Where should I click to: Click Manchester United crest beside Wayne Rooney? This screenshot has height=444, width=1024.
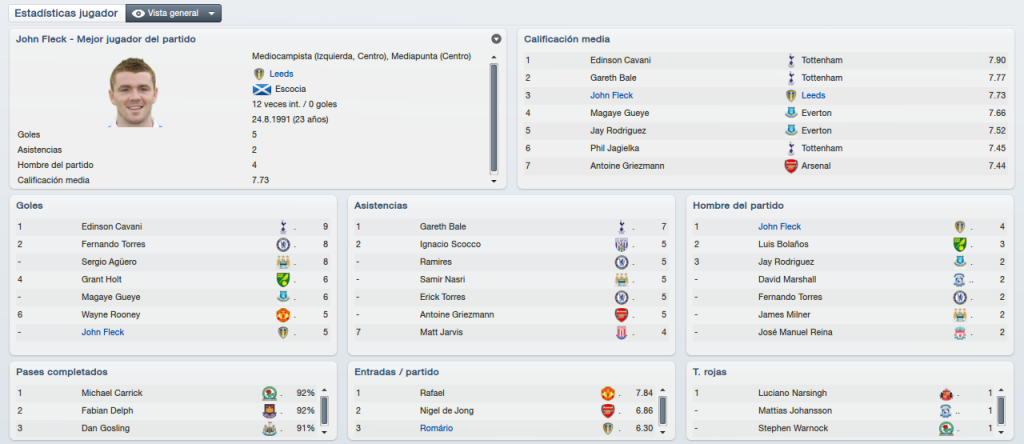click(x=283, y=315)
